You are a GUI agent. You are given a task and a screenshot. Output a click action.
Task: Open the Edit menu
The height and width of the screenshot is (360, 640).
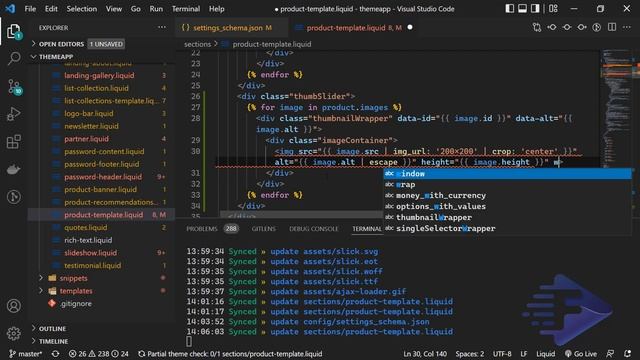[51, 9]
